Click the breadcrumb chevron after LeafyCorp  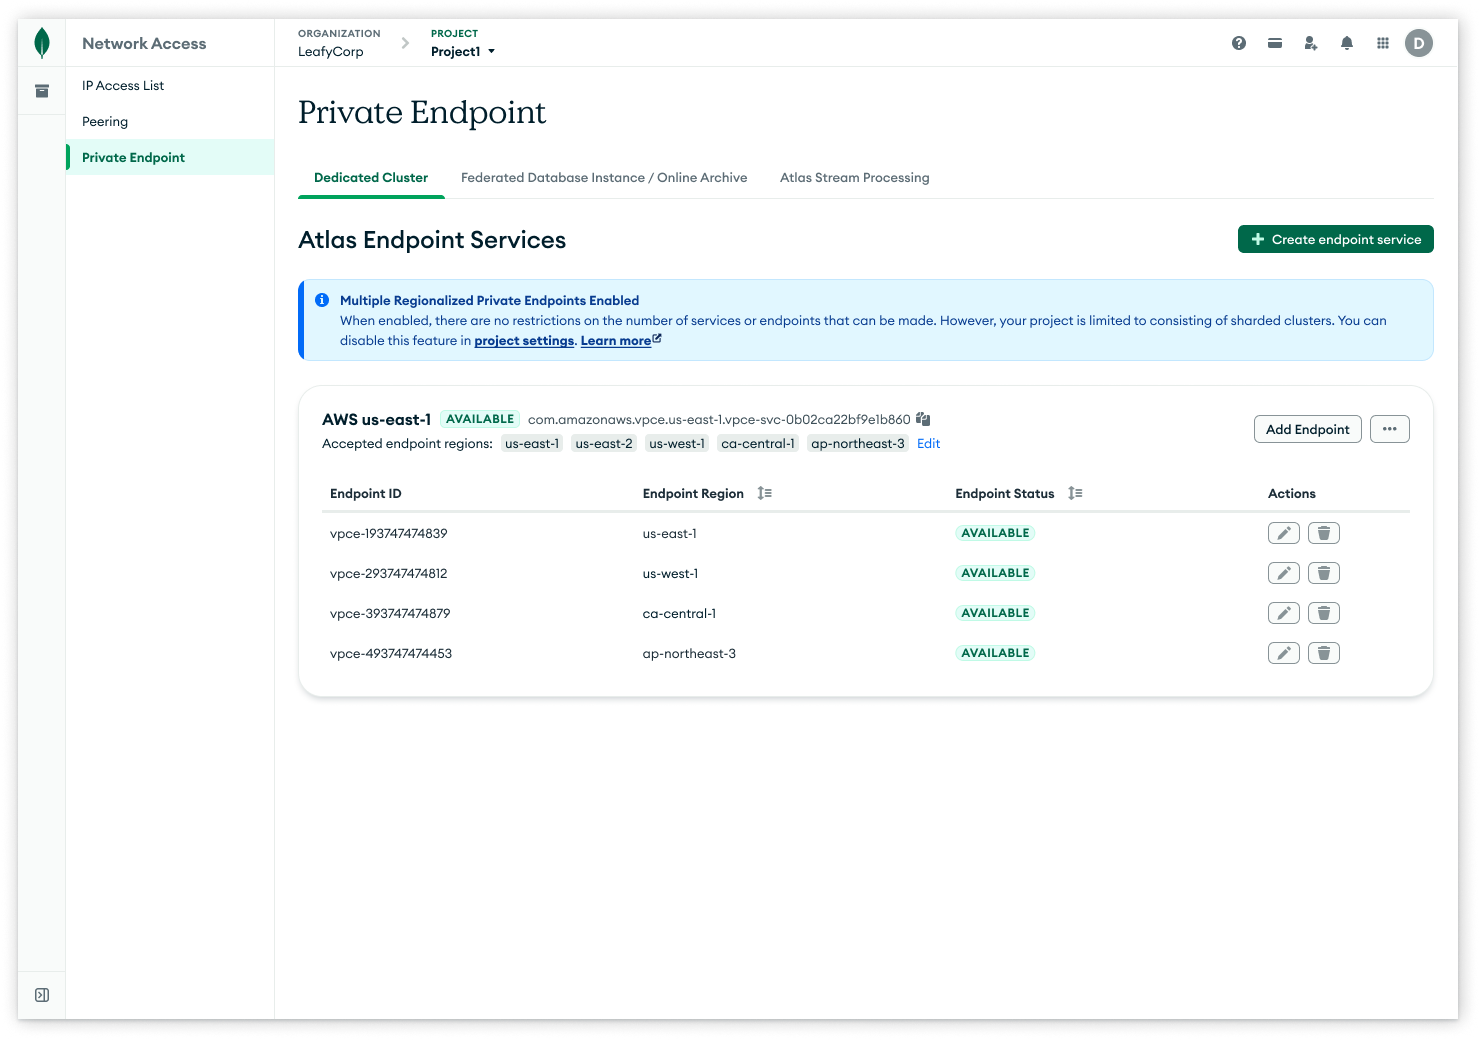click(x=405, y=43)
